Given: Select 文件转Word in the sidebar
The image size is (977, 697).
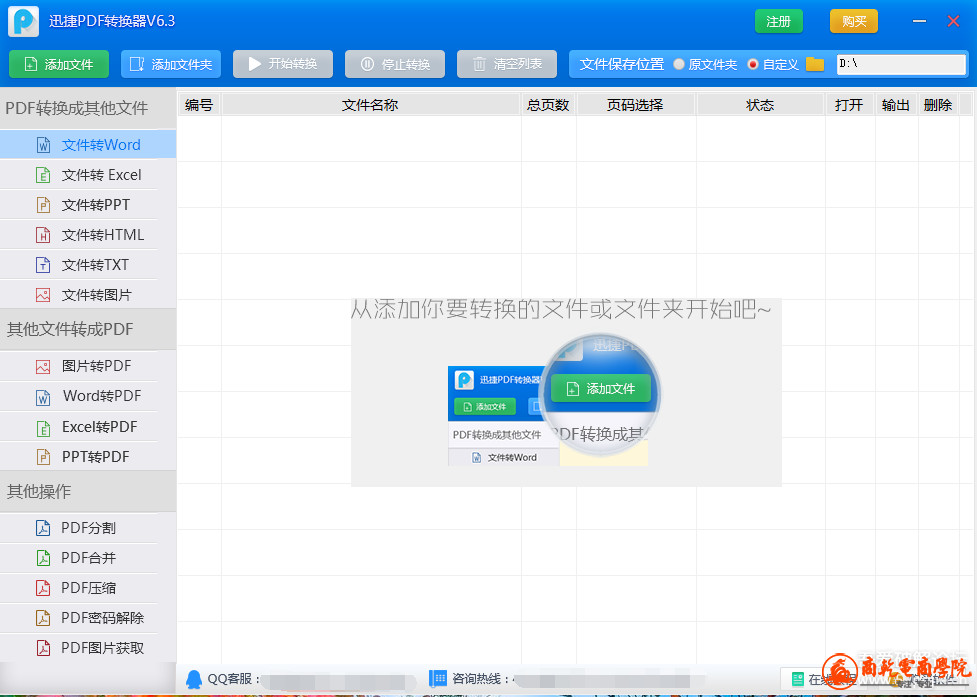Looking at the screenshot, I should coord(88,145).
